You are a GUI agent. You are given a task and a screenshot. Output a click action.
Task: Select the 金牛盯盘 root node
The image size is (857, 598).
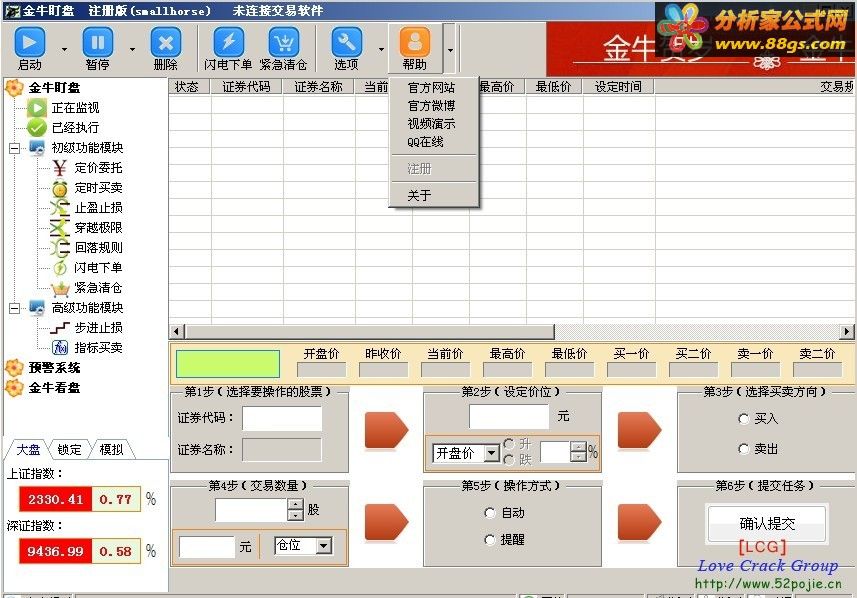pyautogui.click(x=54, y=87)
